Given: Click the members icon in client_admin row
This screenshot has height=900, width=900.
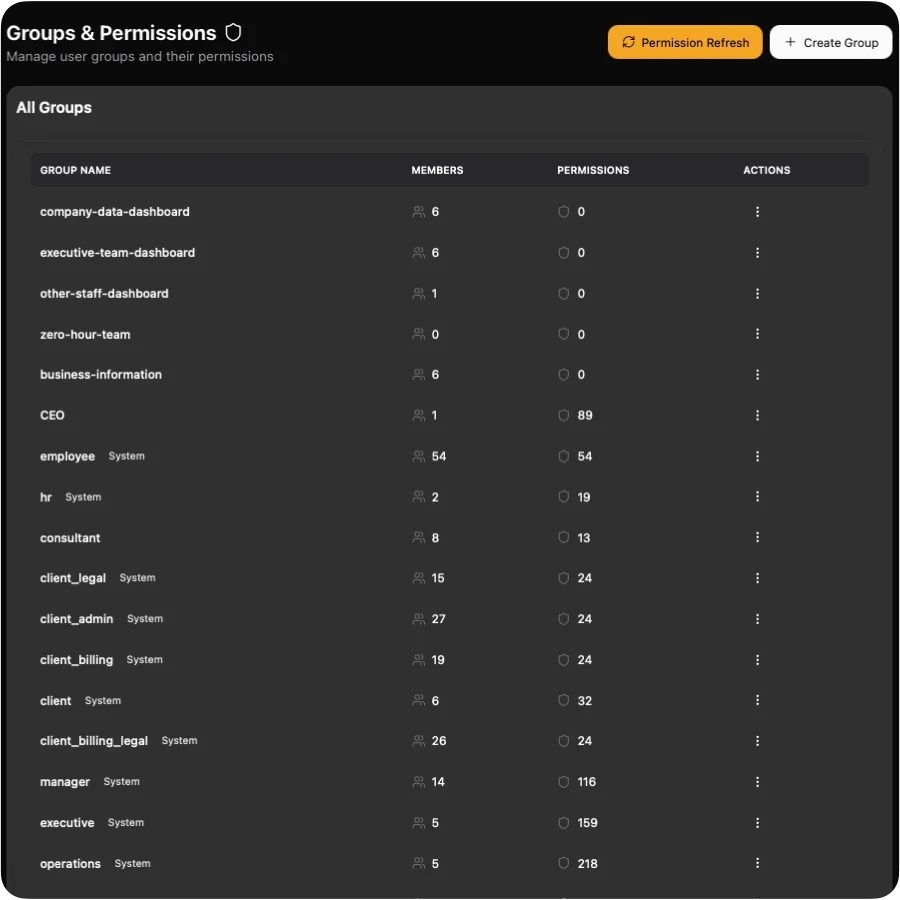Looking at the screenshot, I should pos(419,619).
